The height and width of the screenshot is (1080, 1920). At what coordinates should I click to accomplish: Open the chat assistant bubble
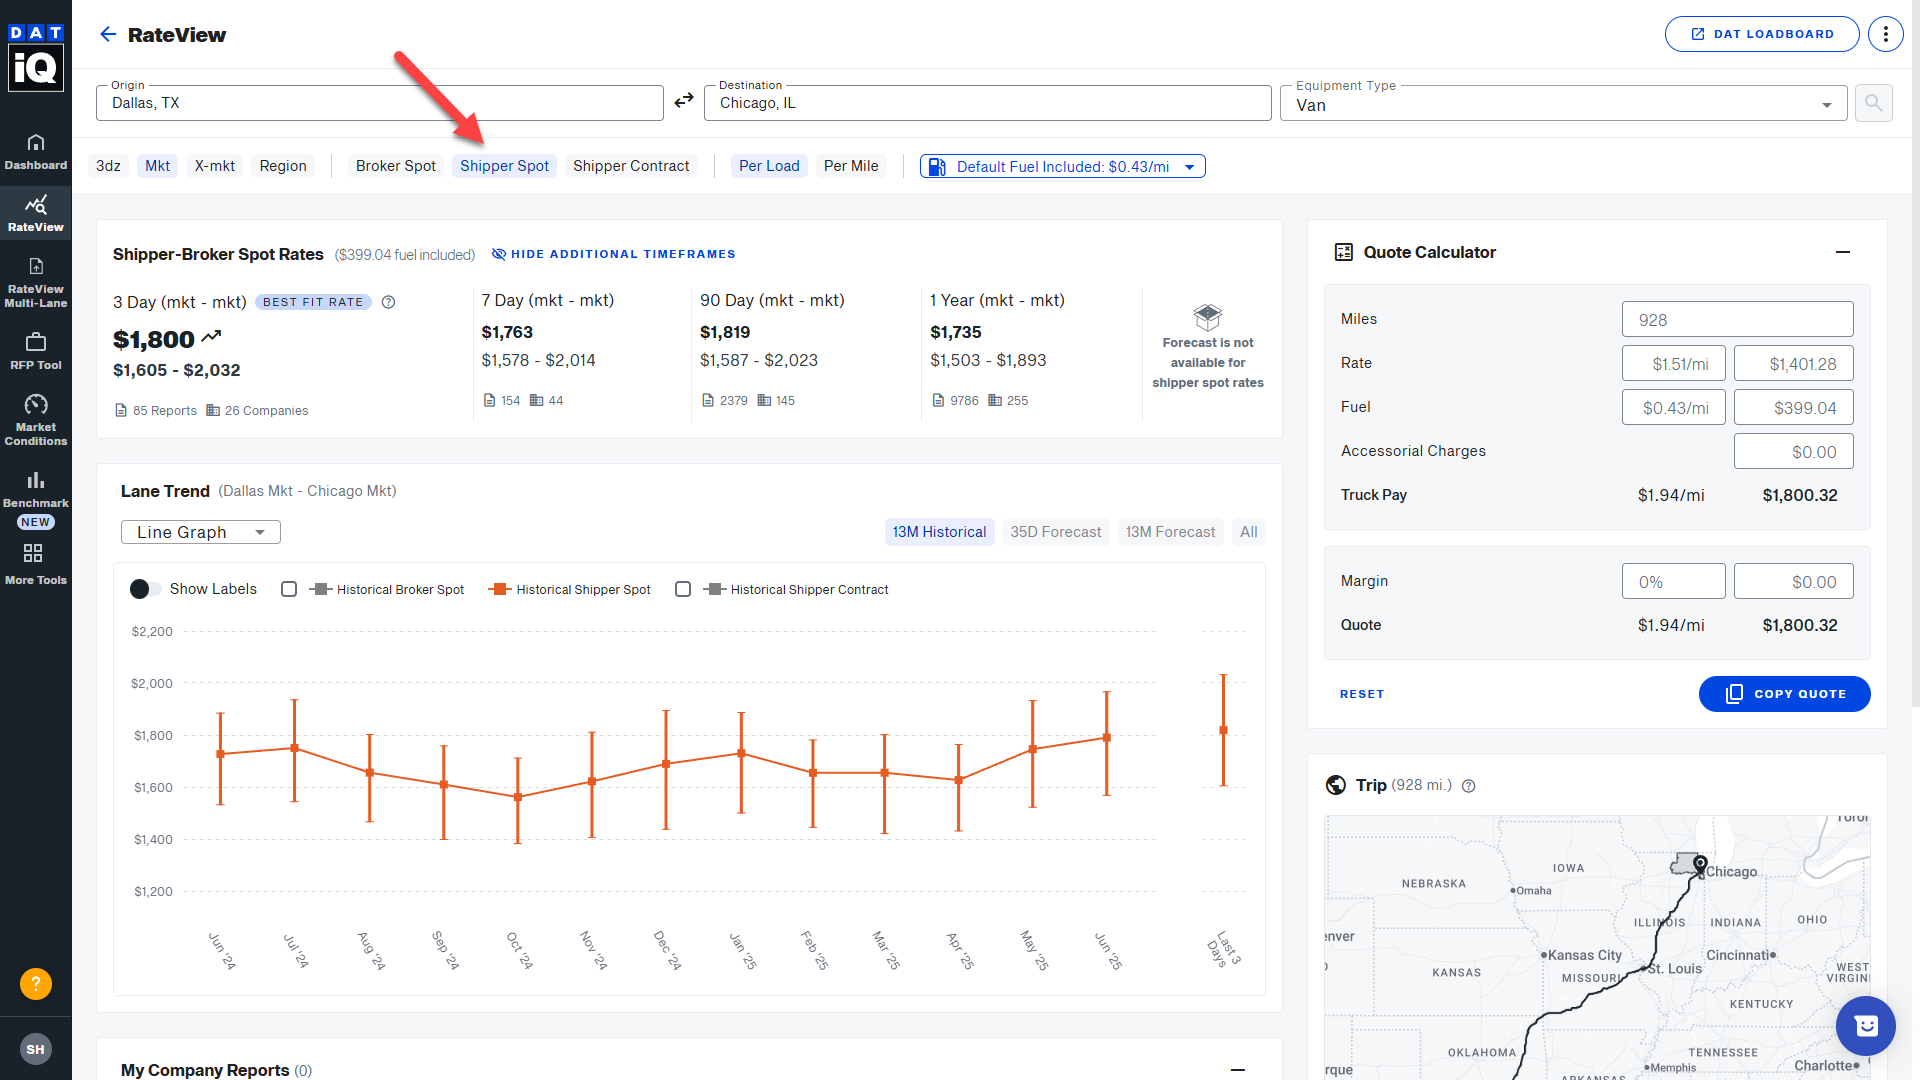point(1866,1026)
